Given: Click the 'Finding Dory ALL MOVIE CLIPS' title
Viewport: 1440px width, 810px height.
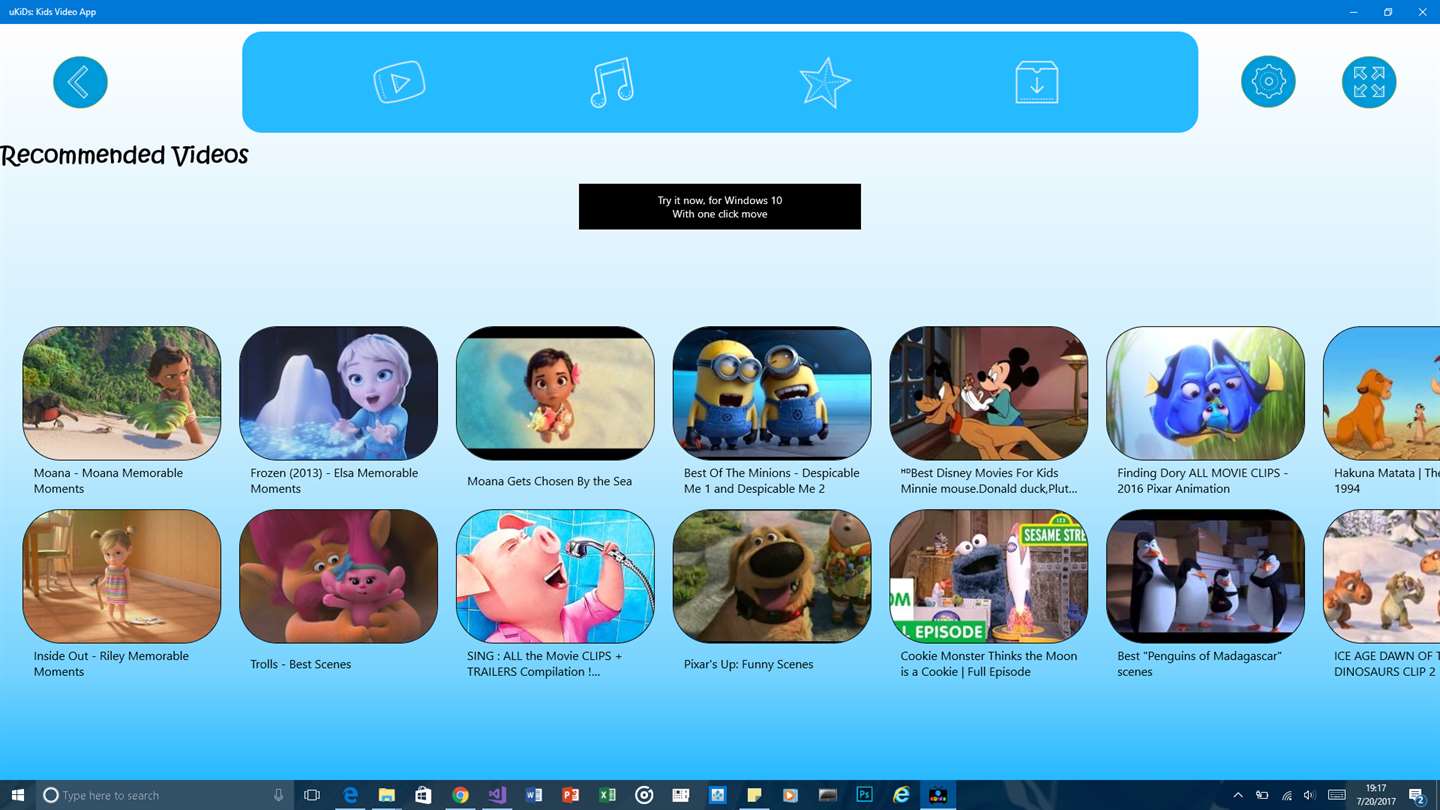Looking at the screenshot, I should click(1202, 481).
